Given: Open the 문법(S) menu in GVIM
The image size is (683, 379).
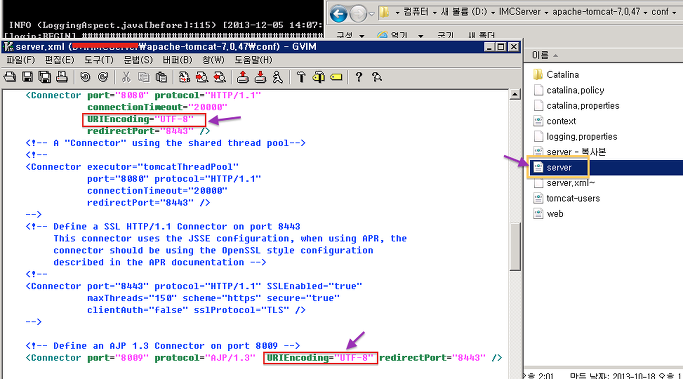Looking at the screenshot, I should pos(138,60).
